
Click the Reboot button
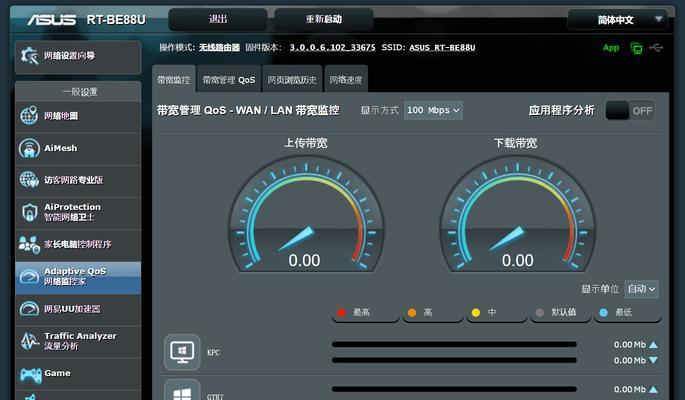point(324,19)
